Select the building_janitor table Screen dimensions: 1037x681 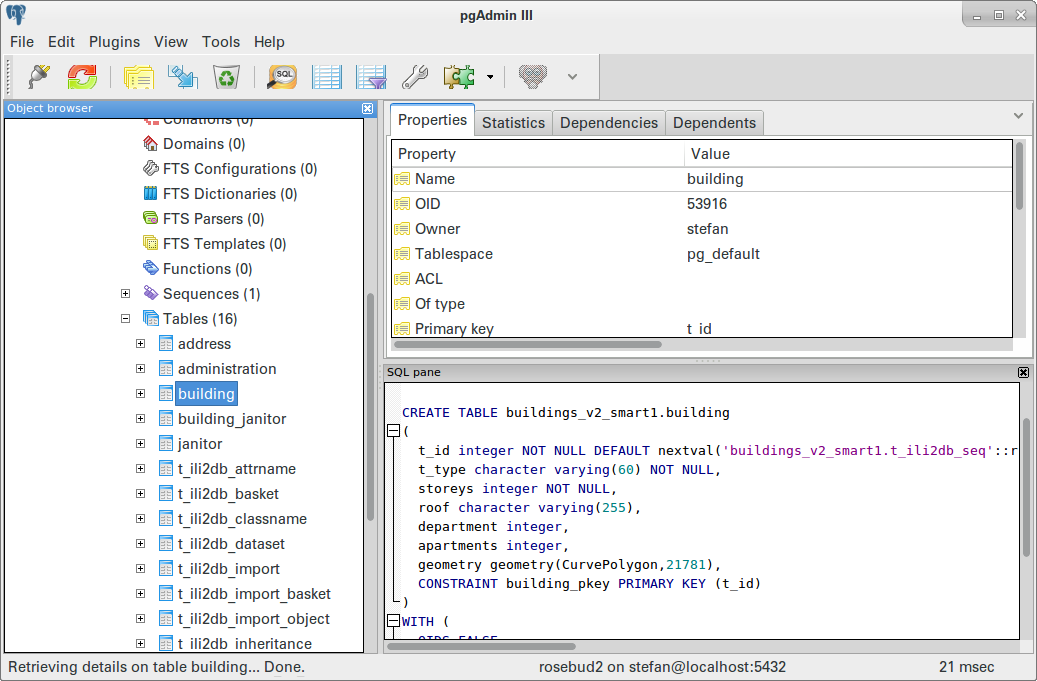coord(232,419)
